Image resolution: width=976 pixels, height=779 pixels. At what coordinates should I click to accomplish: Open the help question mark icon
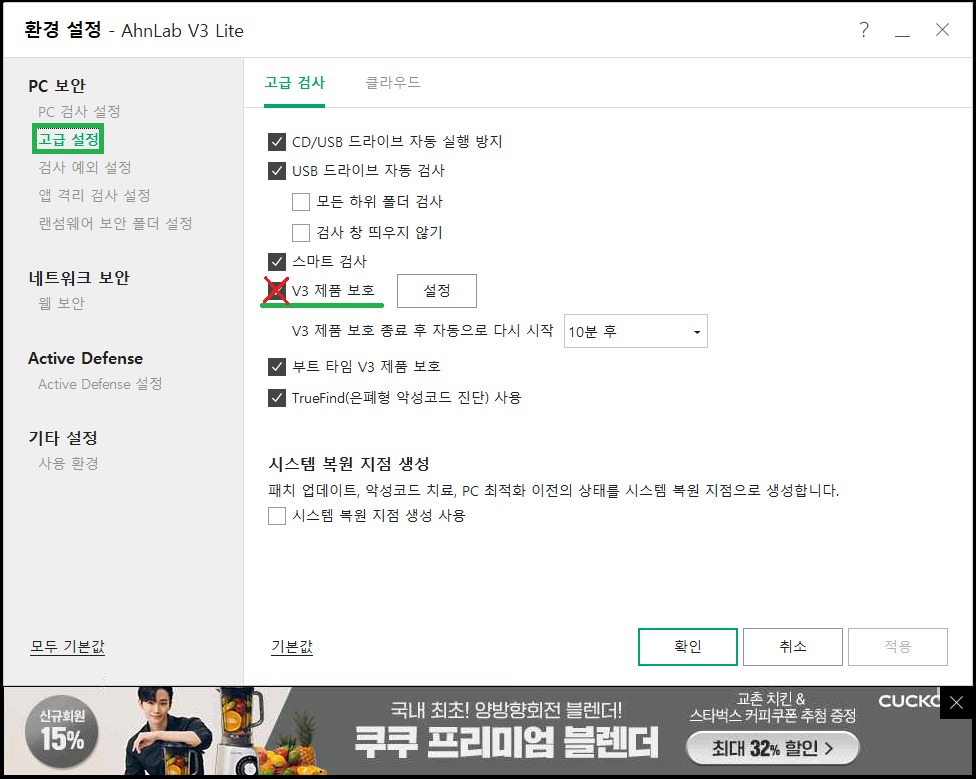point(864,29)
